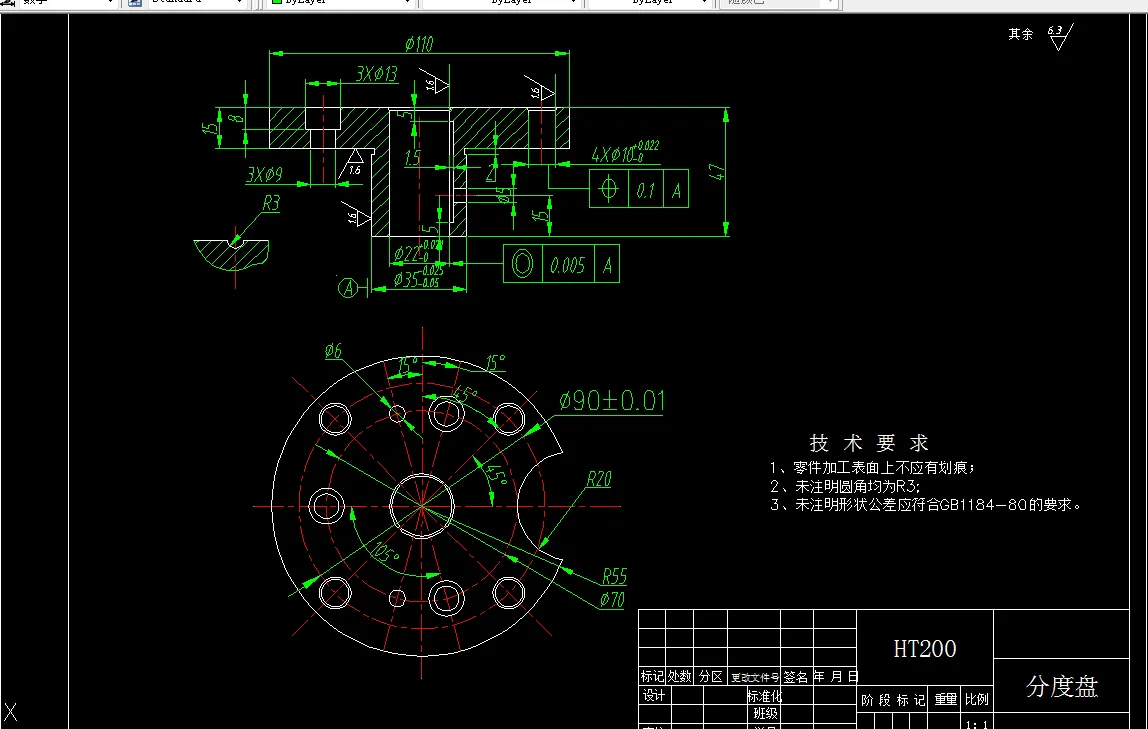This screenshot has height=729, width=1148.
Task: Click the position tolerance symbol in 0.1 A frame
Action: pyautogui.click(x=608, y=189)
